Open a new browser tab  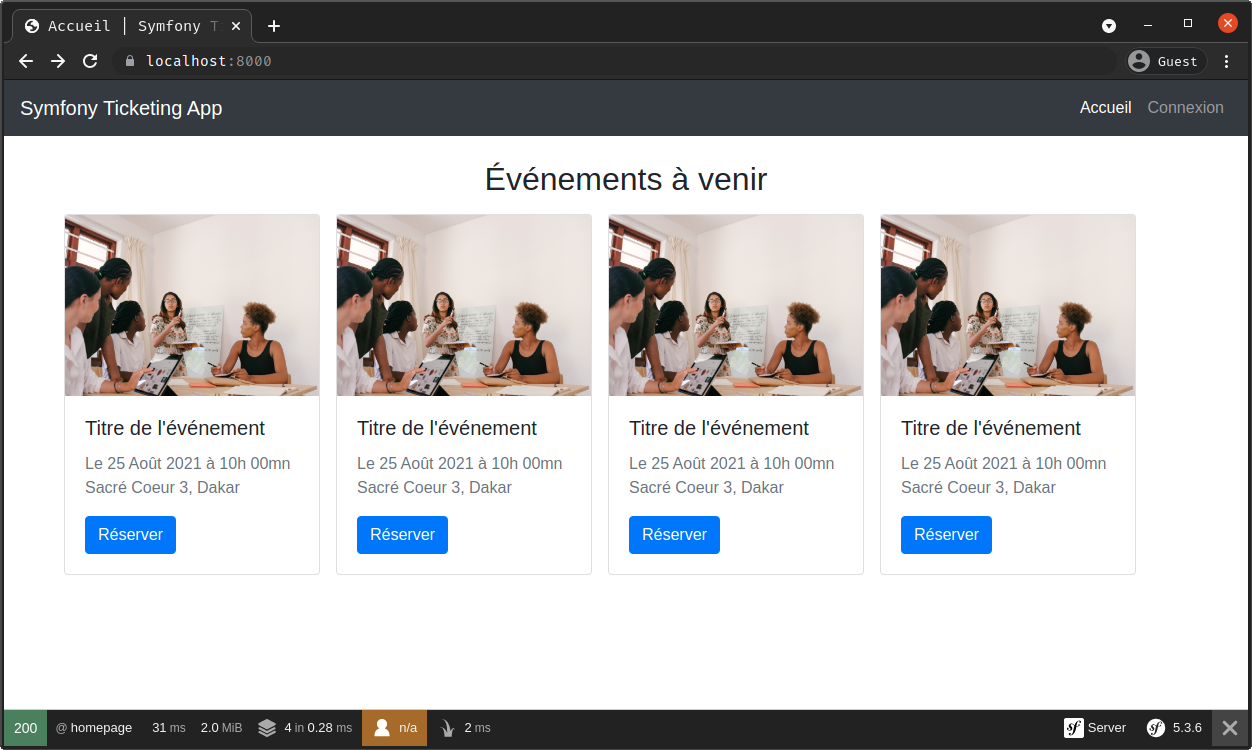tap(274, 26)
